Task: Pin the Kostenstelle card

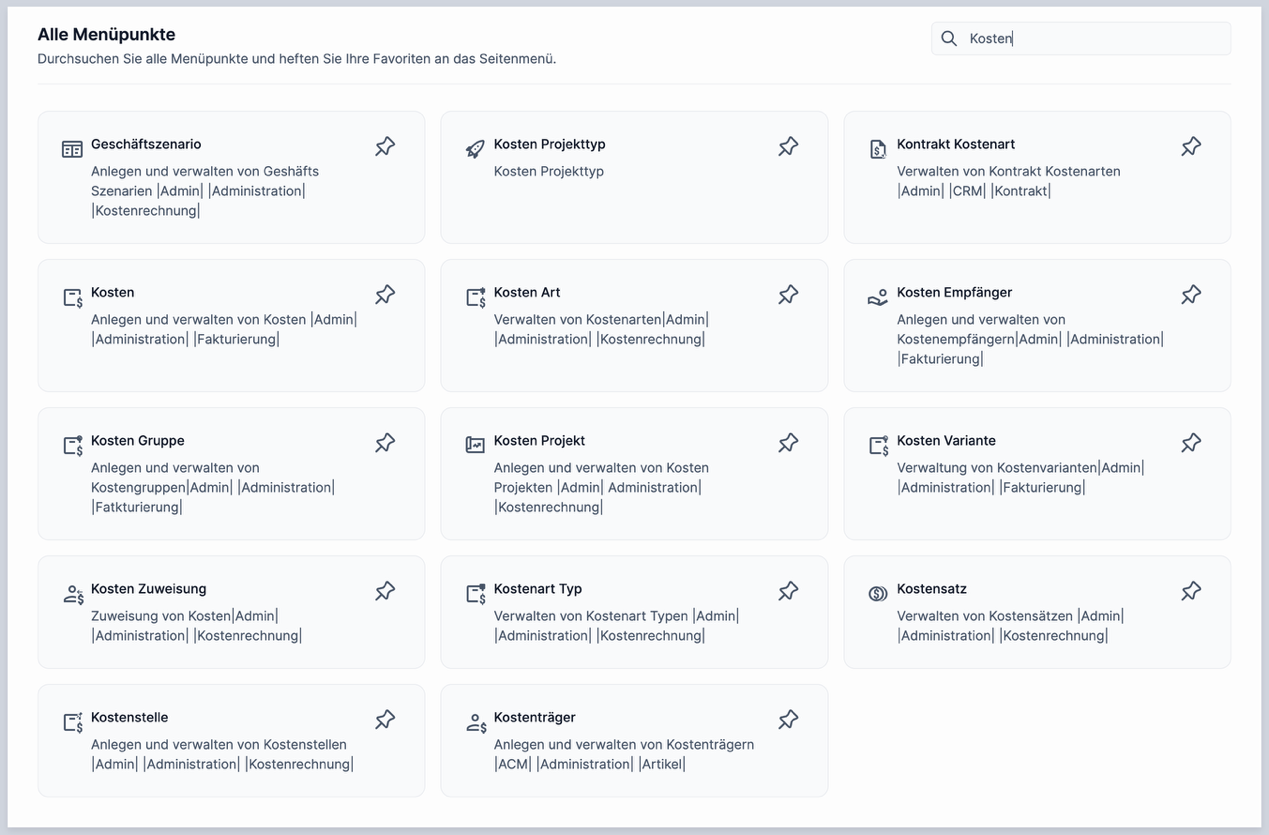Action: [385, 718]
